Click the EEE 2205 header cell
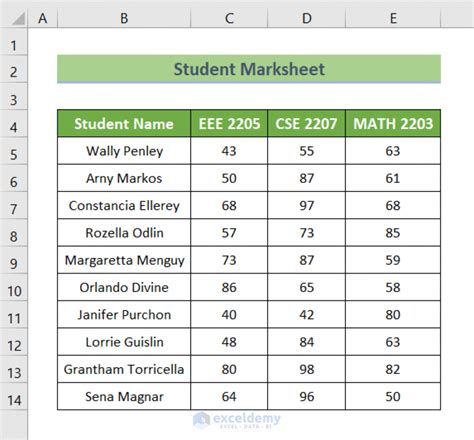The height and width of the screenshot is (440, 474). 229,124
